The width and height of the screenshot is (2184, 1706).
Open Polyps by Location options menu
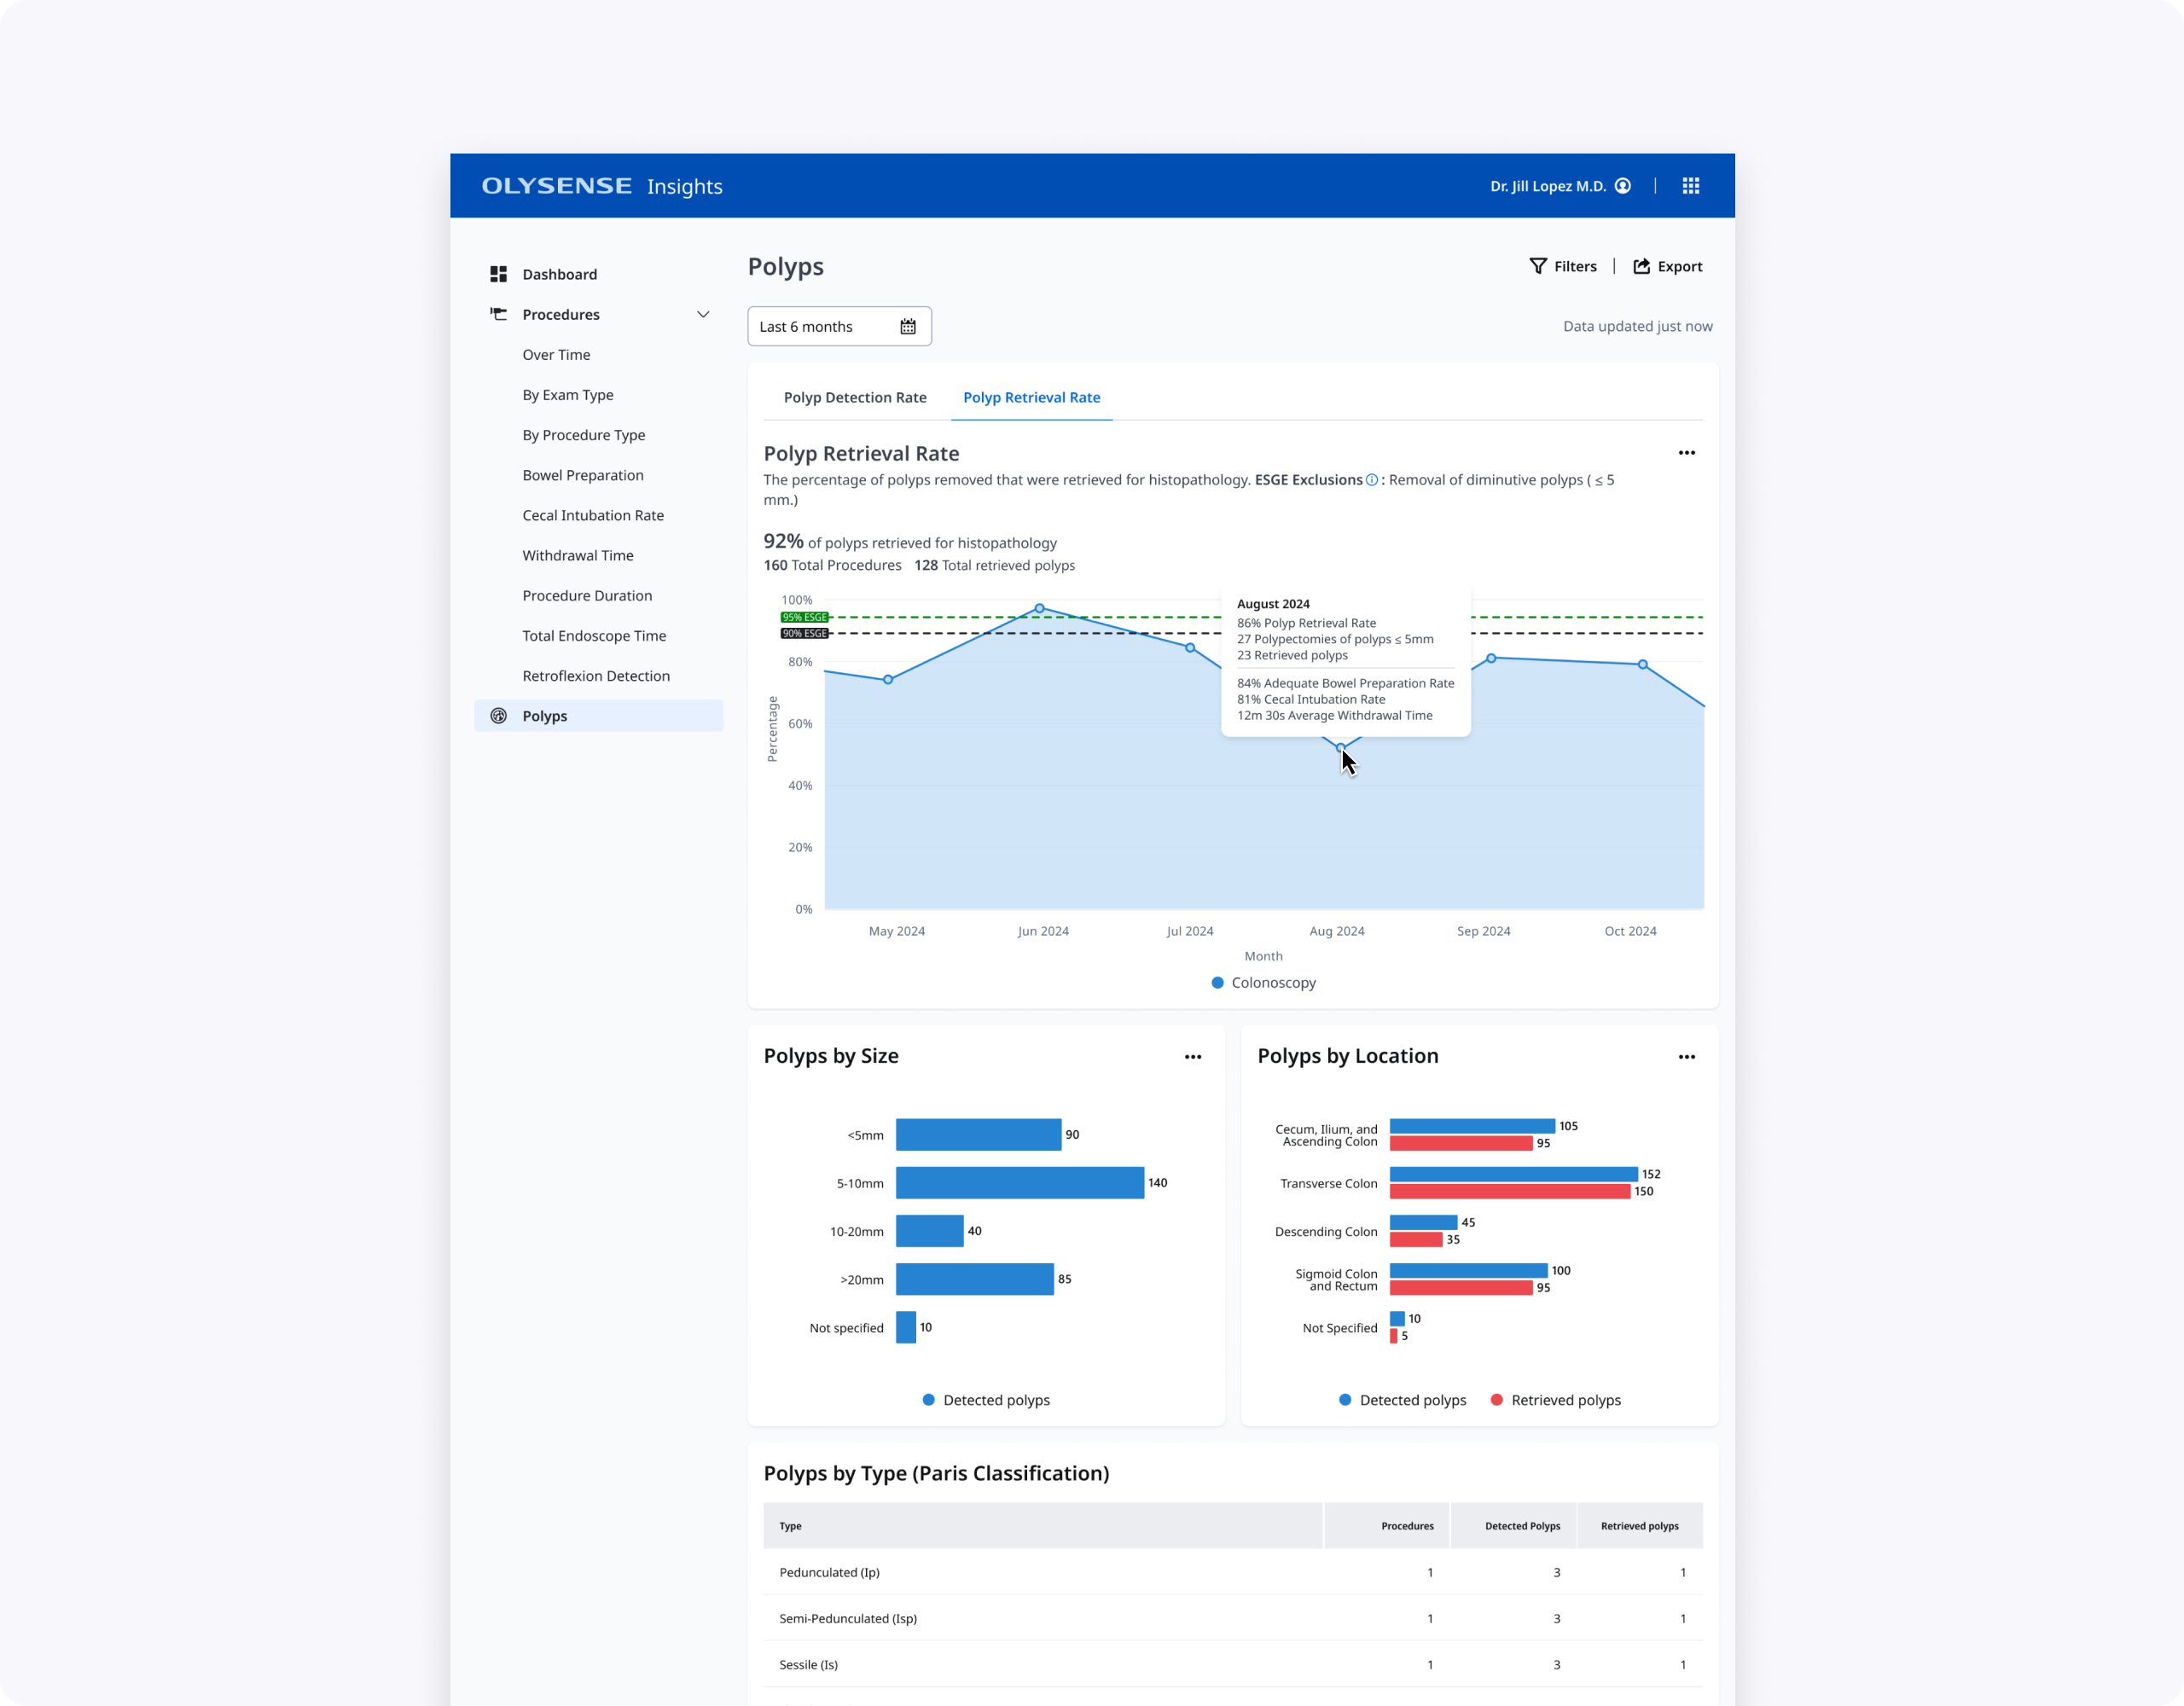[x=1686, y=1057]
